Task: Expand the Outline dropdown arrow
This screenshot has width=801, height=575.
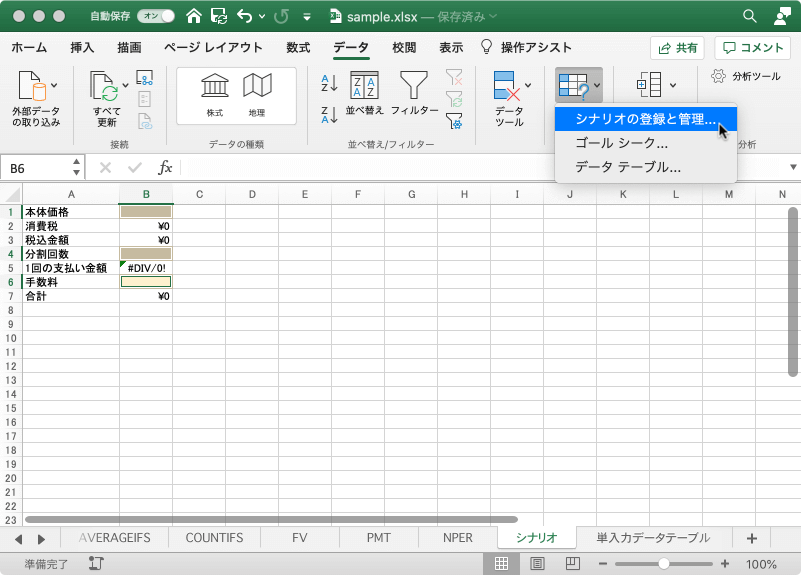Action: pyautogui.click(x=673, y=85)
